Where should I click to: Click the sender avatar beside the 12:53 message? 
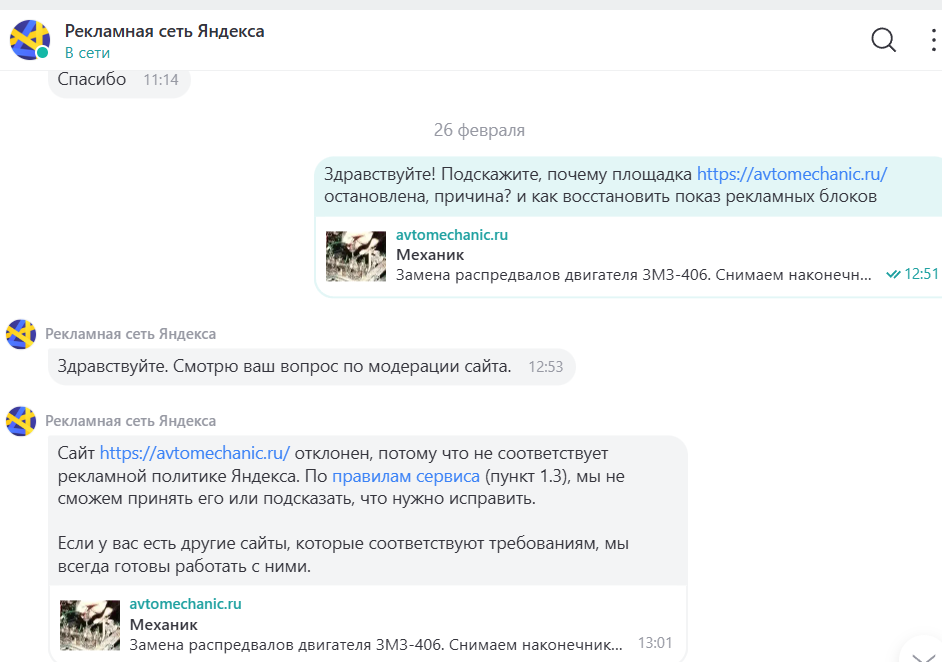tap(21, 334)
